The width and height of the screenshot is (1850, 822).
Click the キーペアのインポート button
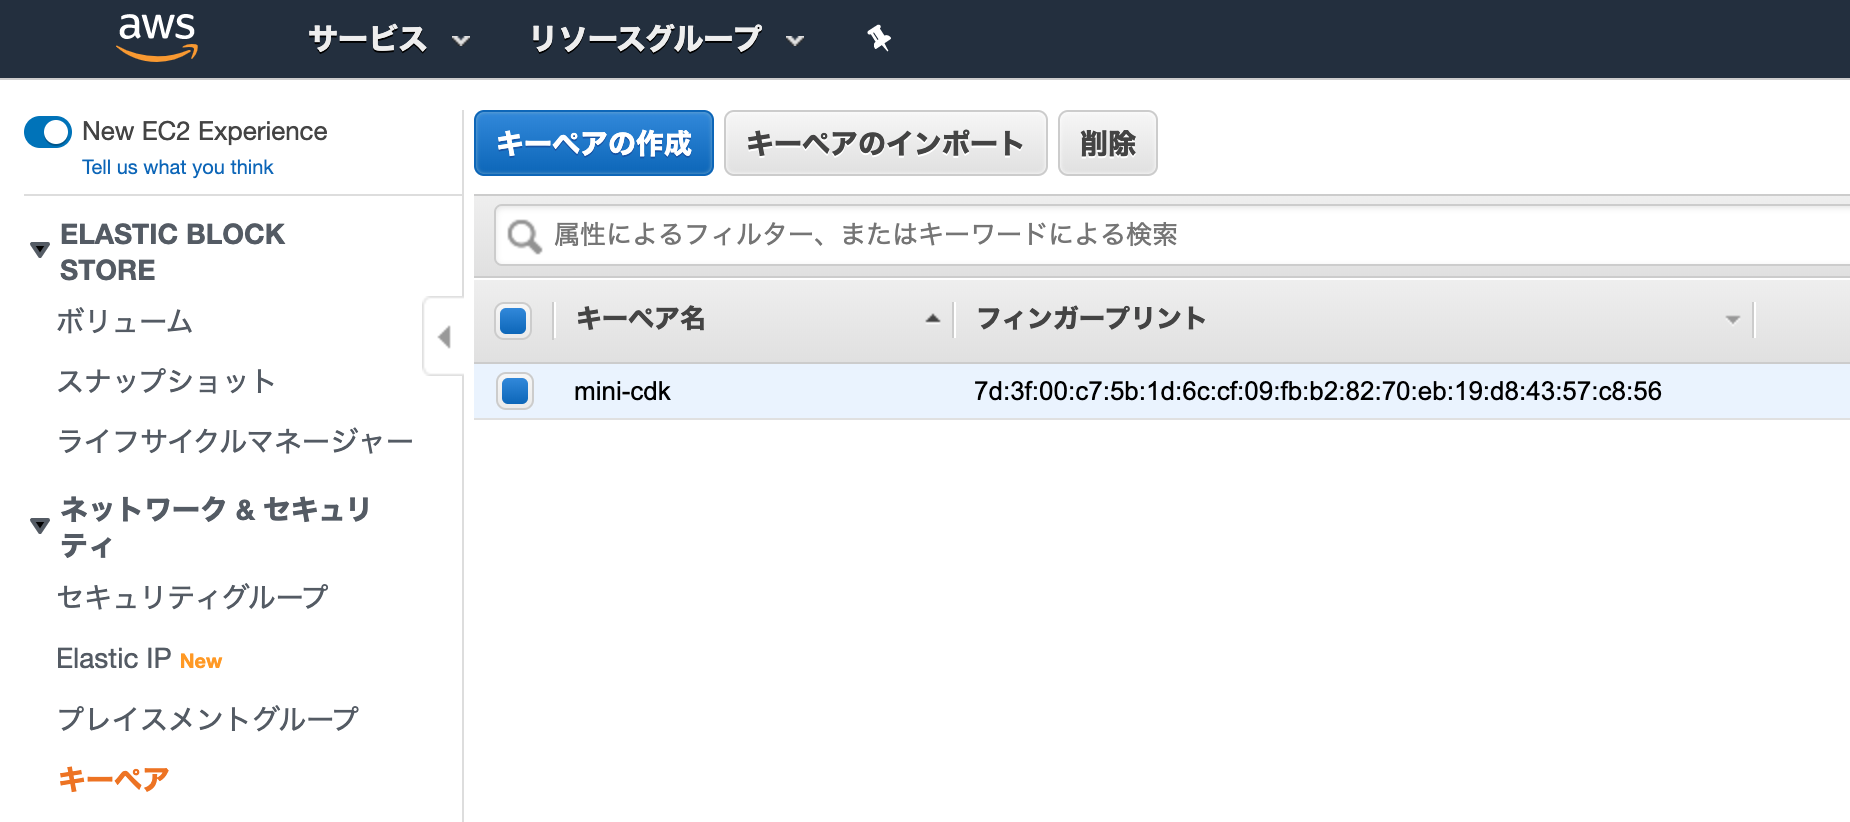click(885, 143)
